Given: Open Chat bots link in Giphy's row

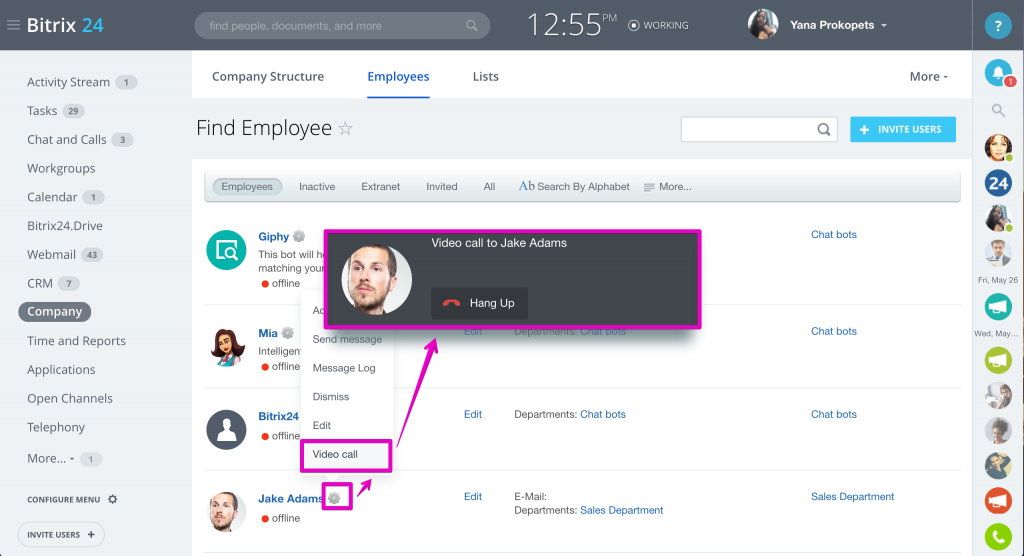Looking at the screenshot, I should point(833,235).
